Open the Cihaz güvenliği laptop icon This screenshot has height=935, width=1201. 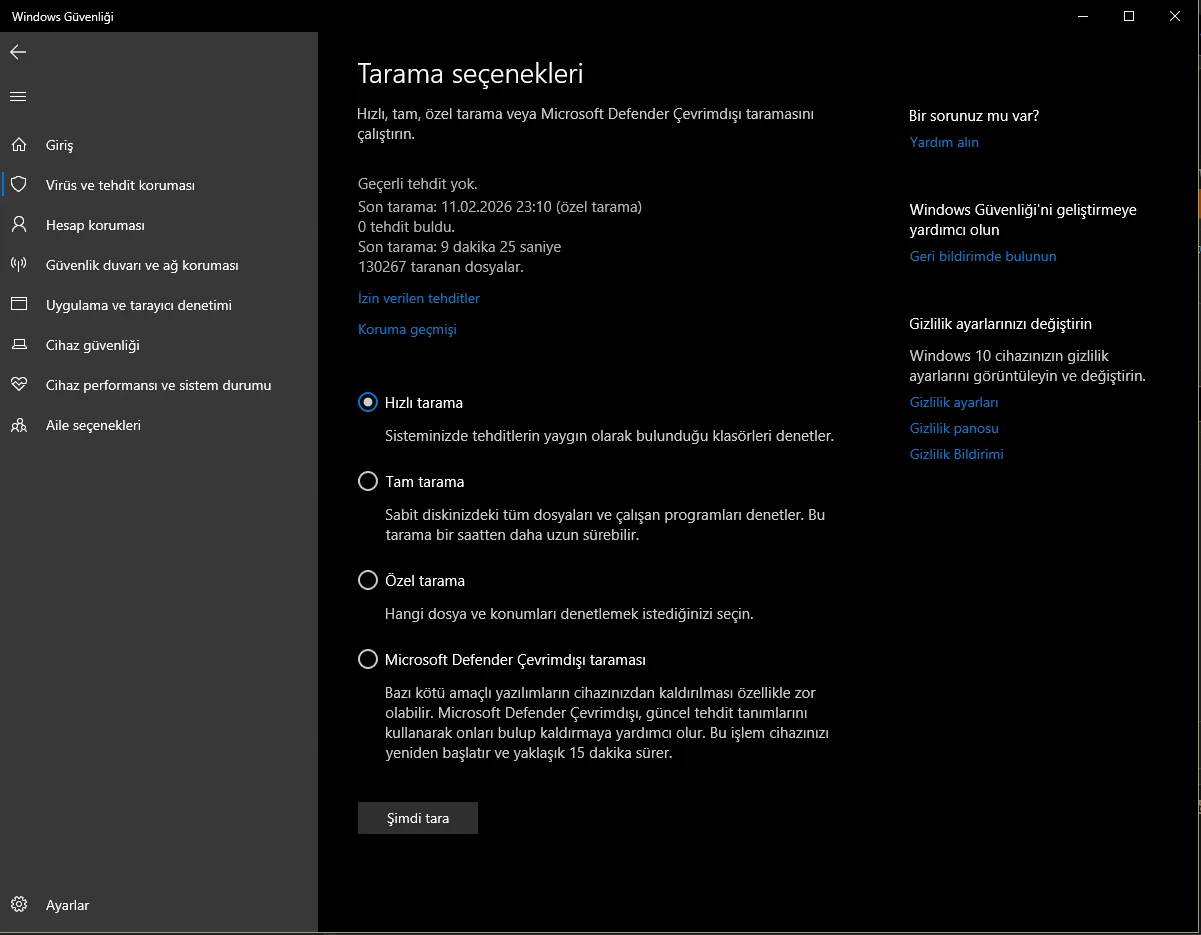(x=18, y=345)
